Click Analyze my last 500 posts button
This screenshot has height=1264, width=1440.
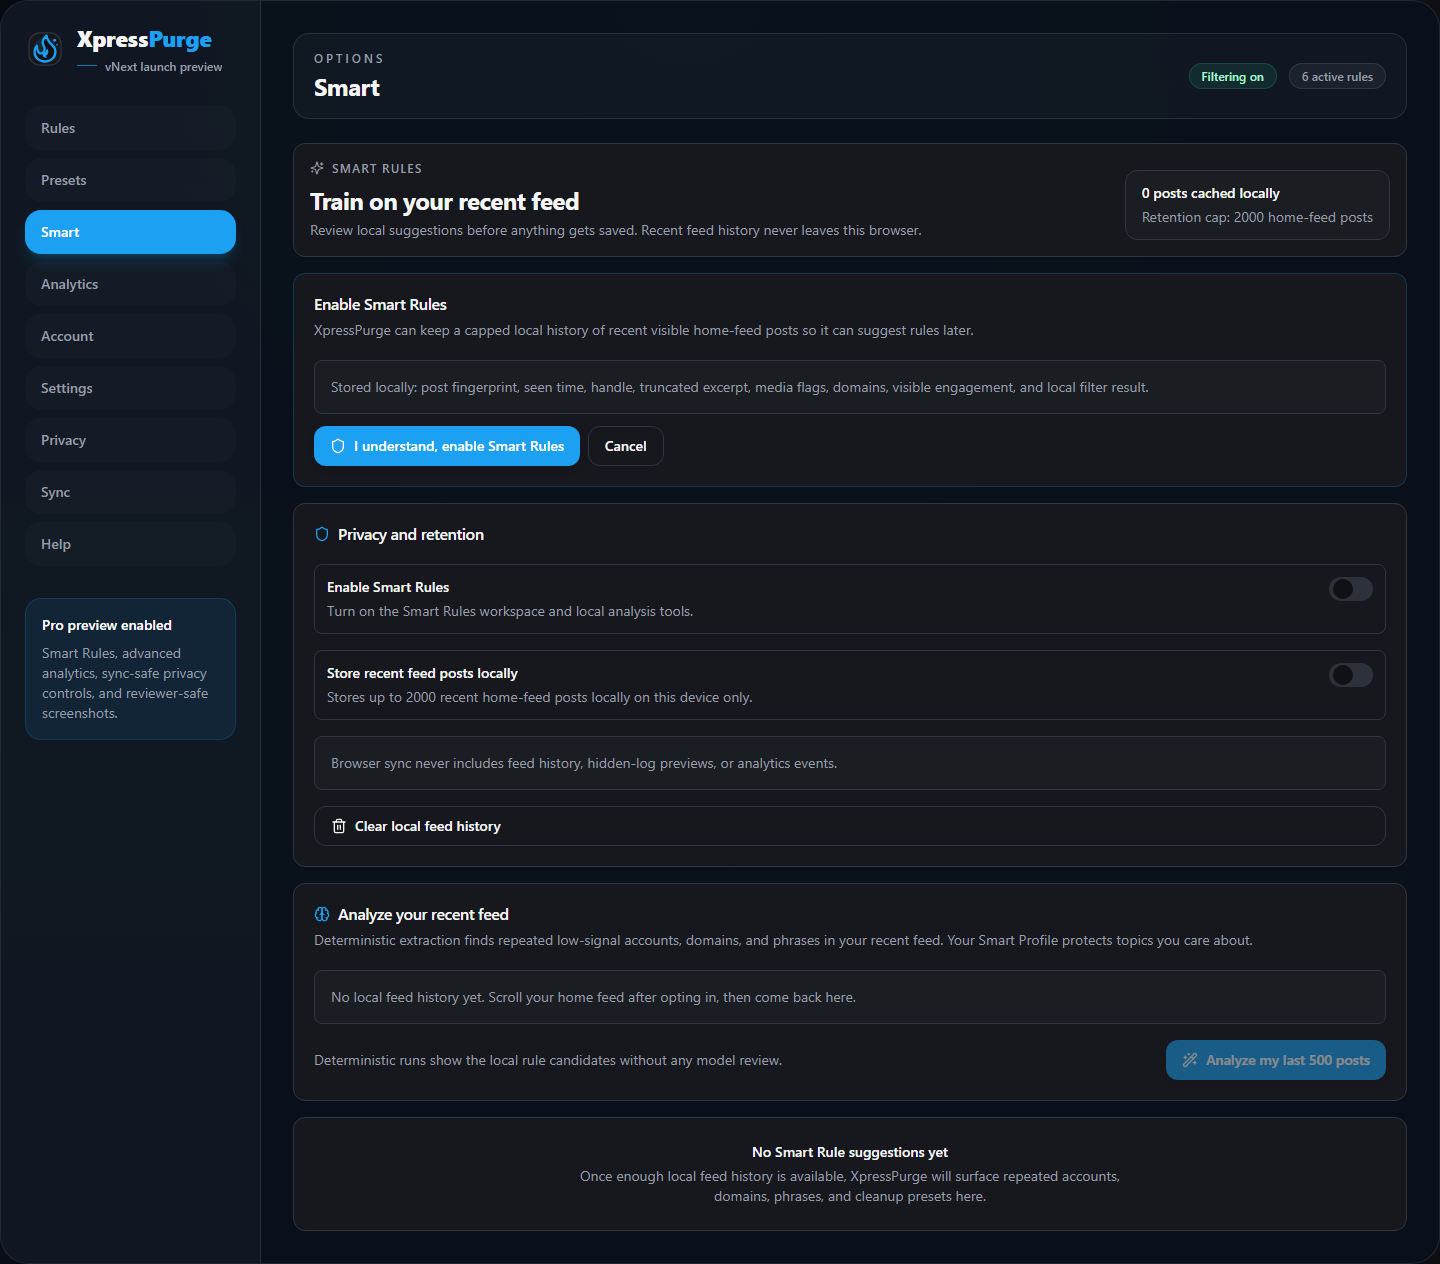click(x=1276, y=1060)
